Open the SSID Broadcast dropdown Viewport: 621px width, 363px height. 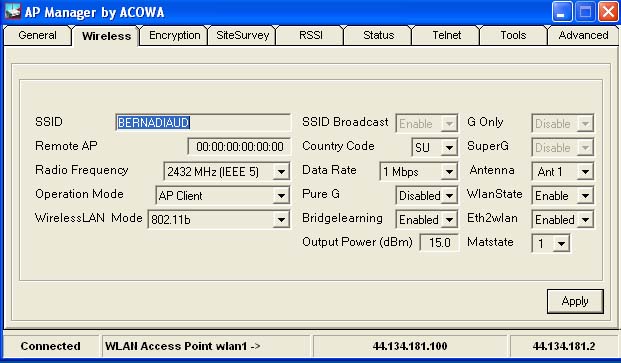click(x=427, y=124)
